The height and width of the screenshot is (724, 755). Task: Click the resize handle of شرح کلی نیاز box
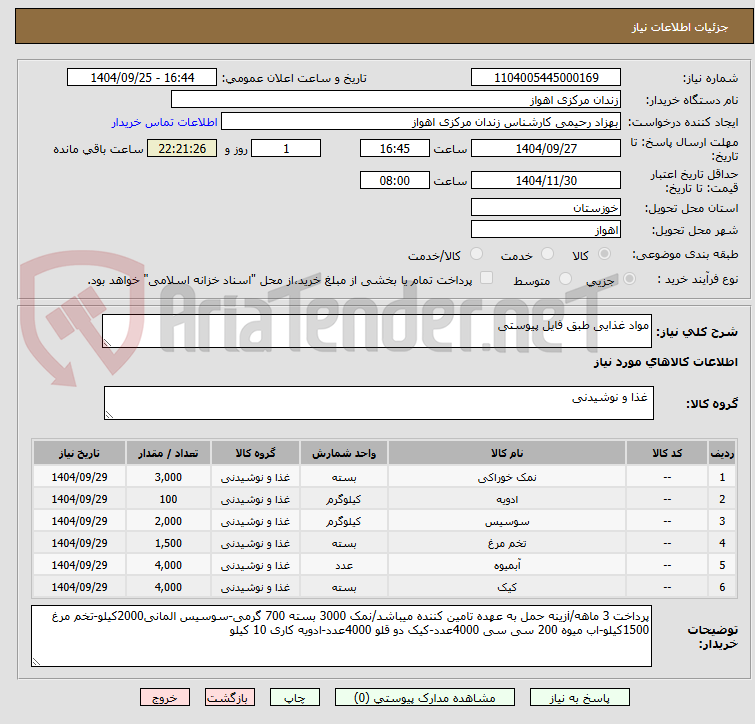click(107, 343)
